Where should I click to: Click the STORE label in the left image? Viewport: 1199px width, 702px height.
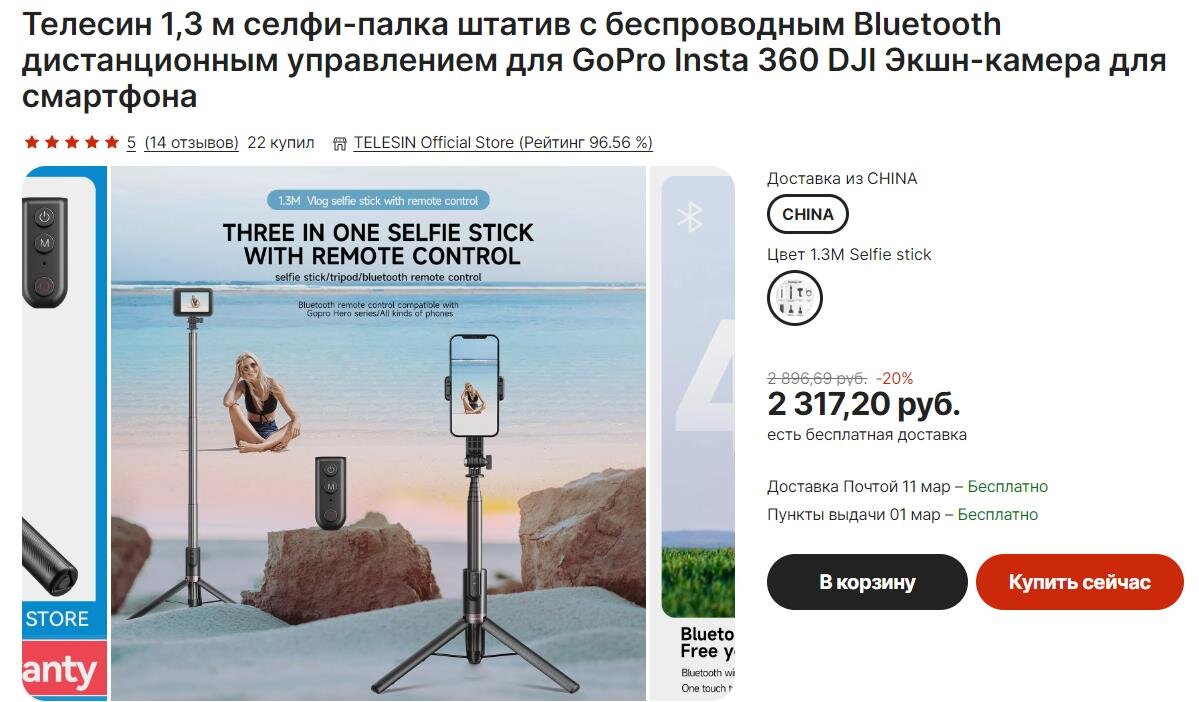coord(57,619)
